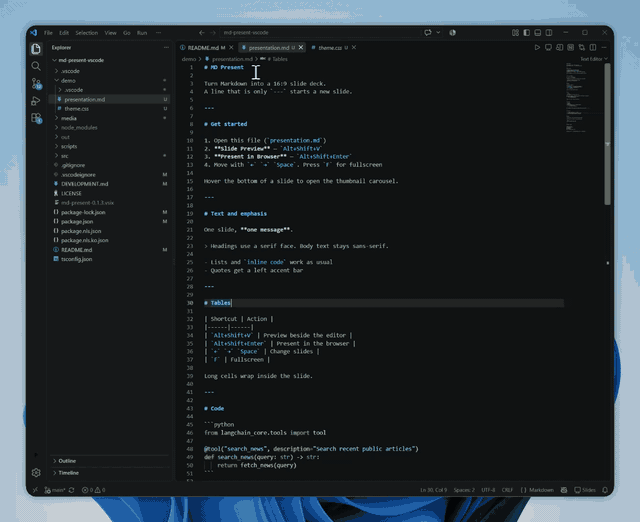Click the remote window icon in status bar
Image resolution: width=640 pixels, height=522 pixels.
tap(36, 490)
